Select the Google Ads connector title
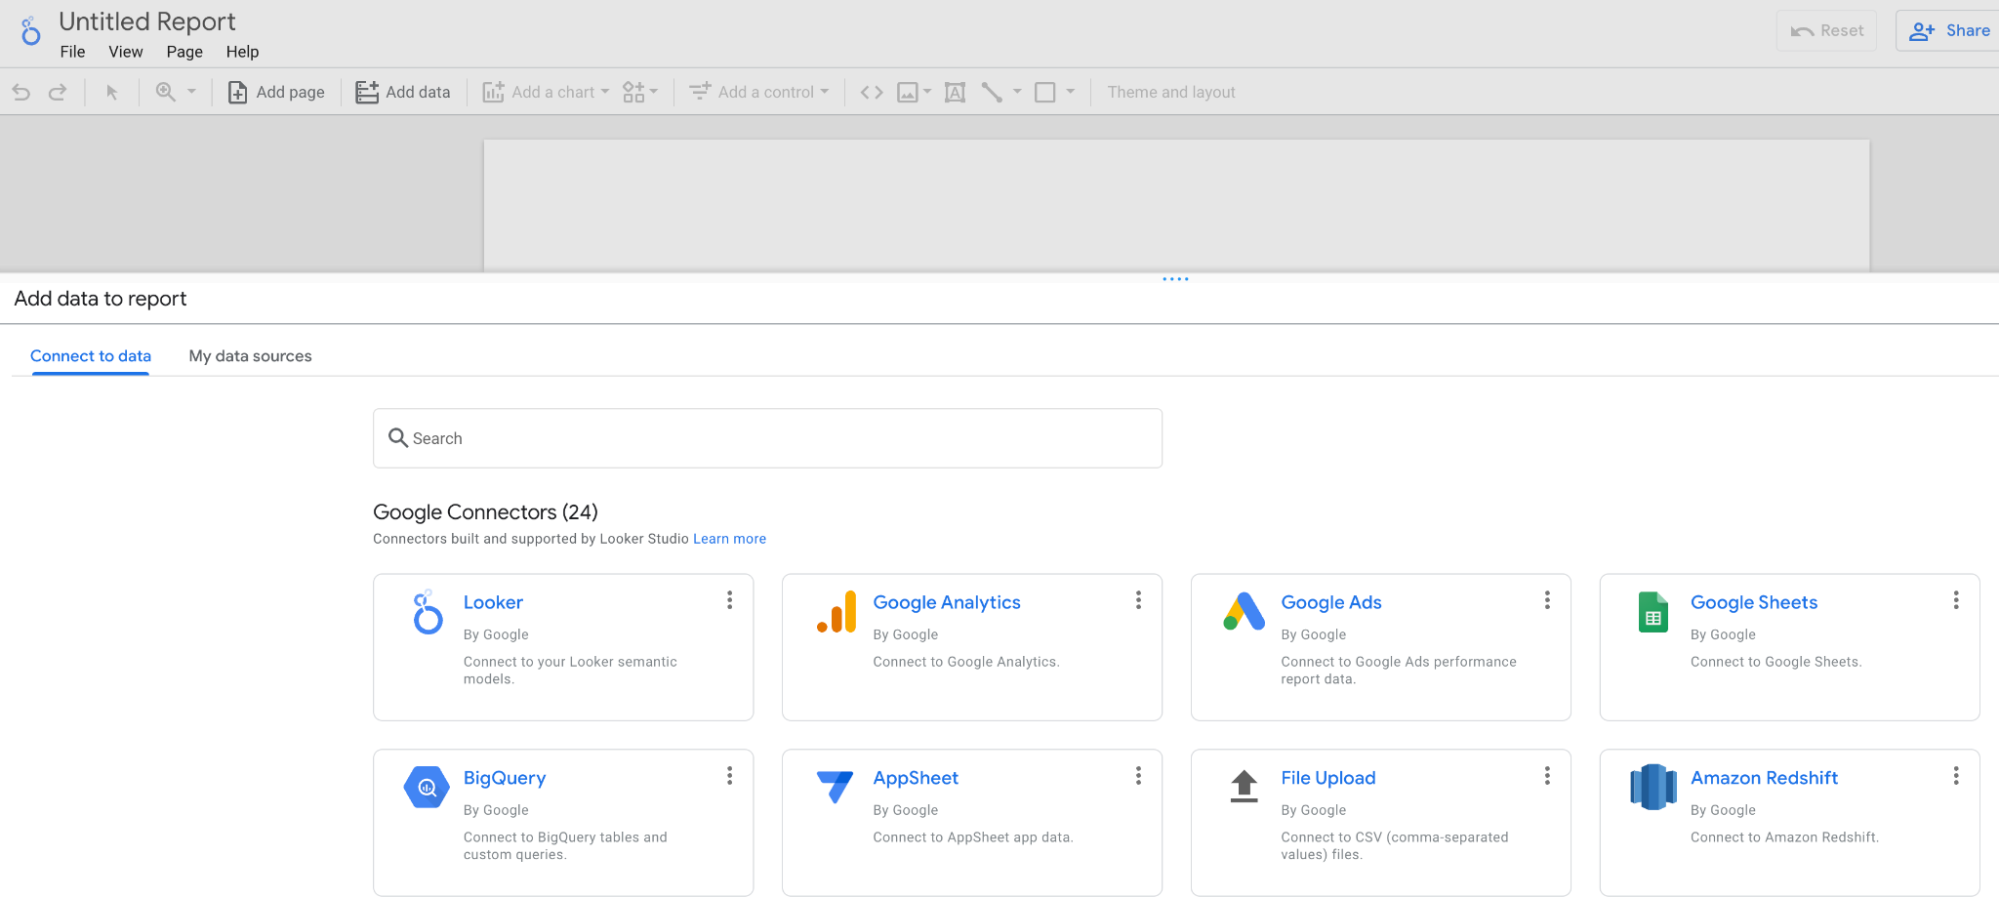The width and height of the screenshot is (1999, 915). pos(1331,602)
